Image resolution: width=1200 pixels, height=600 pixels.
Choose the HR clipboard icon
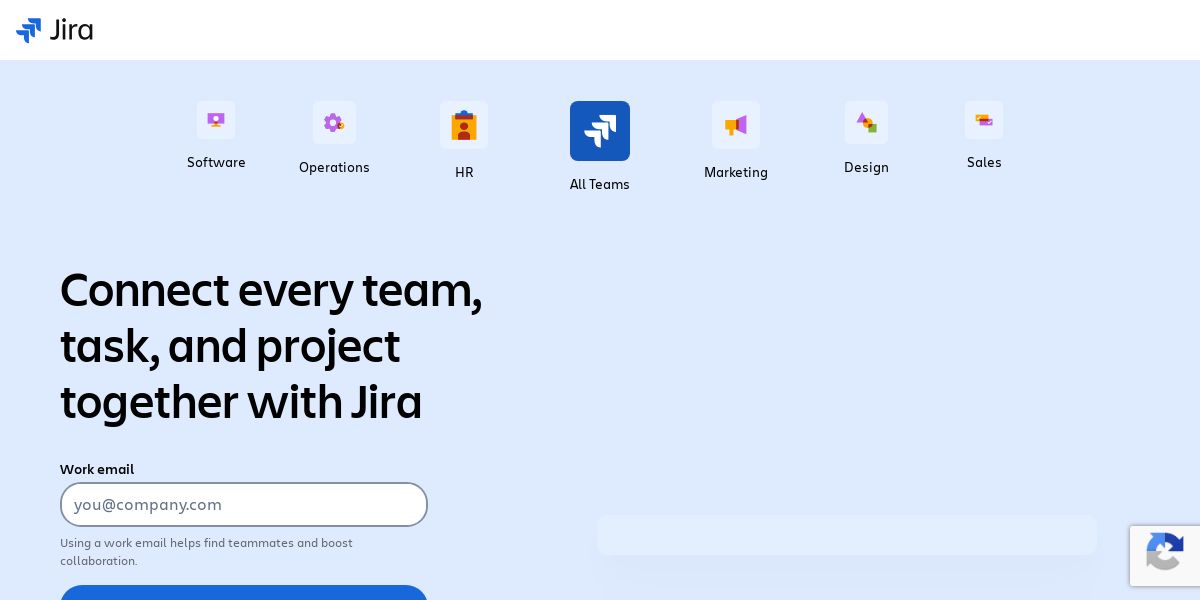point(464,125)
